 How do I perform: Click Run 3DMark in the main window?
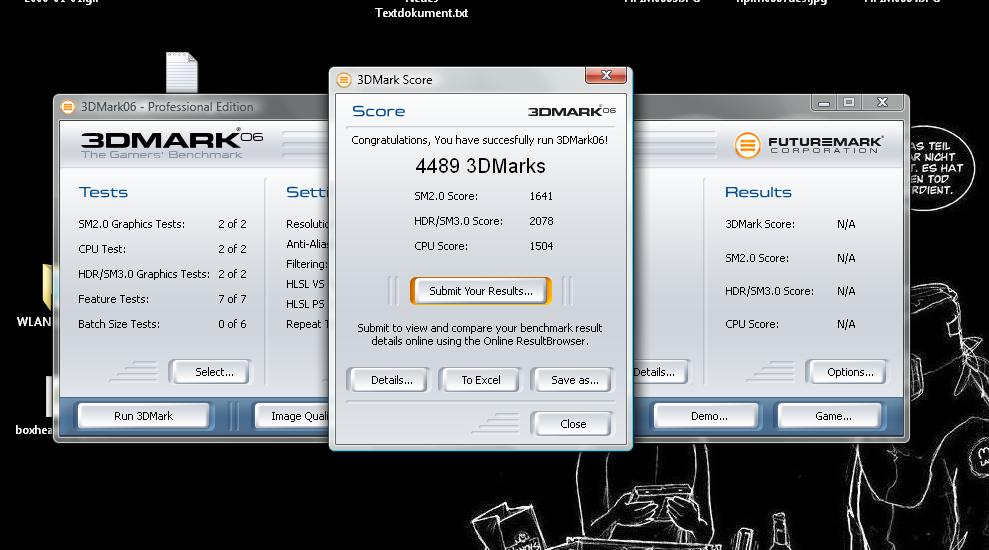tap(143, 416)
